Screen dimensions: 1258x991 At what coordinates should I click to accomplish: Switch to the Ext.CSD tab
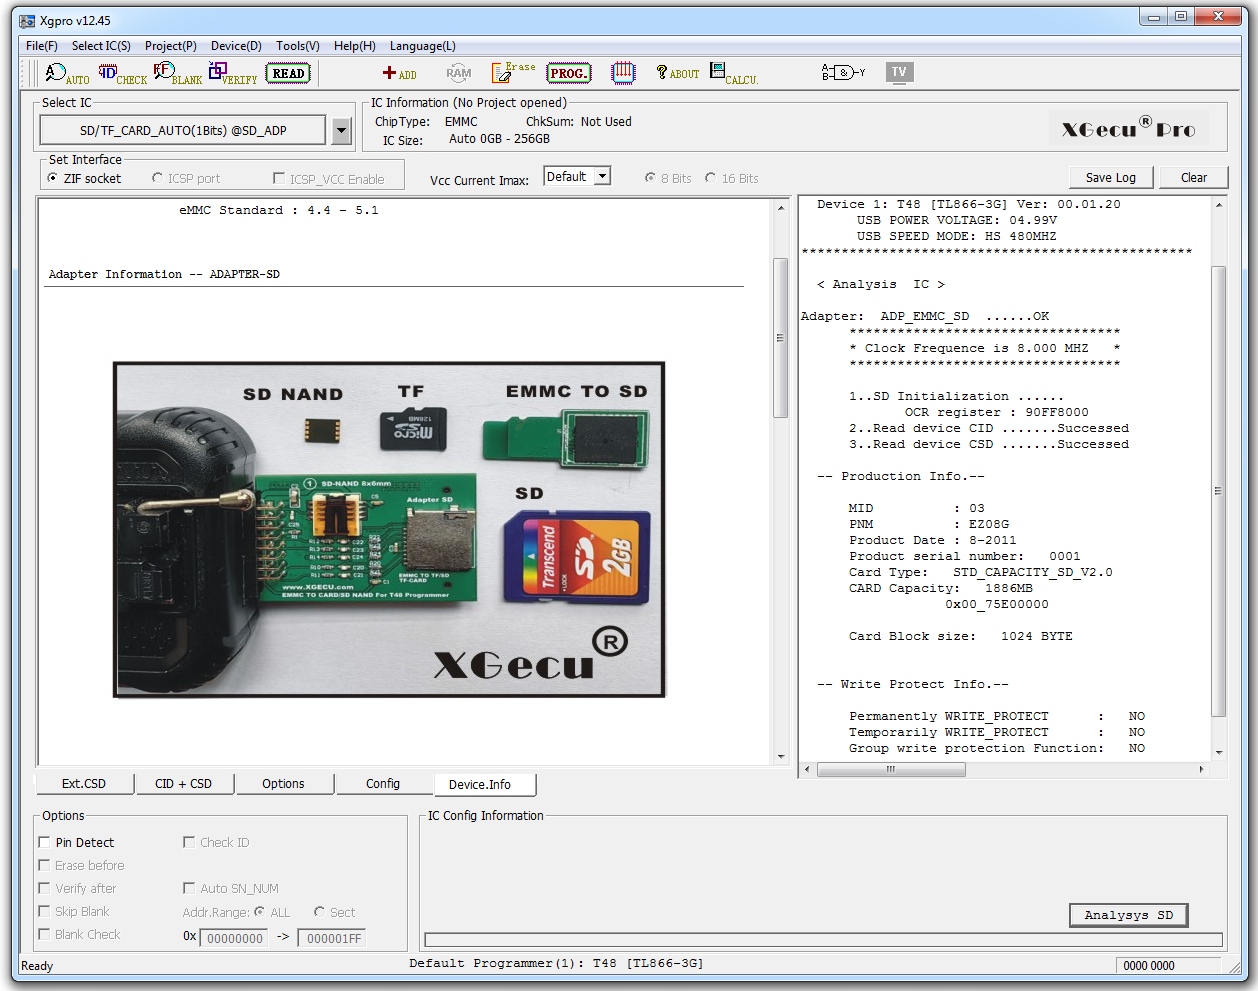coord(84,784)
